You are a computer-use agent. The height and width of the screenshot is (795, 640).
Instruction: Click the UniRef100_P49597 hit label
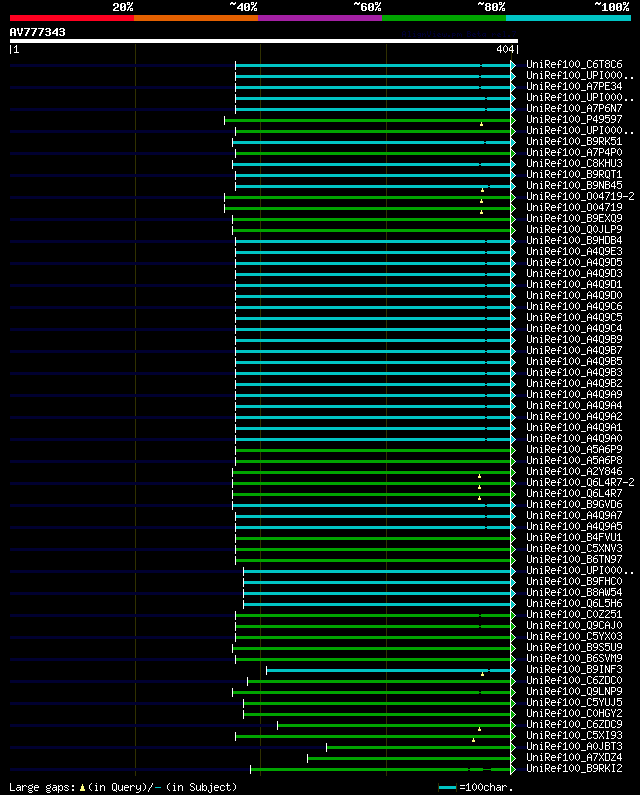point(574,120)
